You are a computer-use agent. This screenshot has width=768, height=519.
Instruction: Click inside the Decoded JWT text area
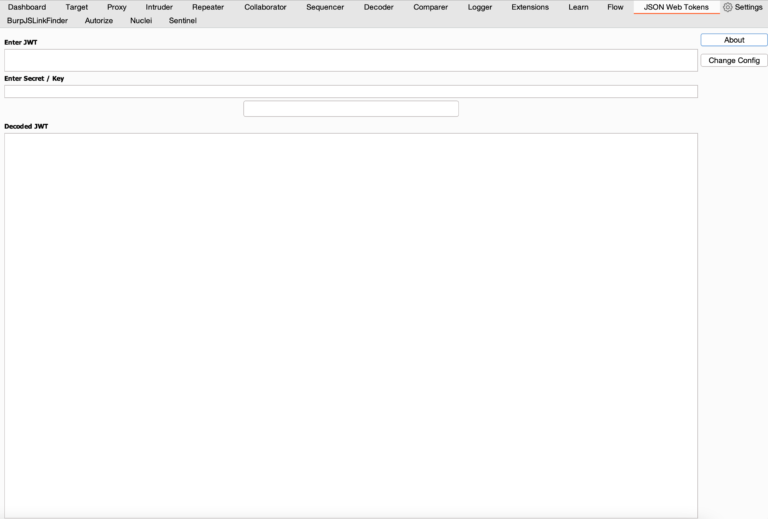point(350,320)
